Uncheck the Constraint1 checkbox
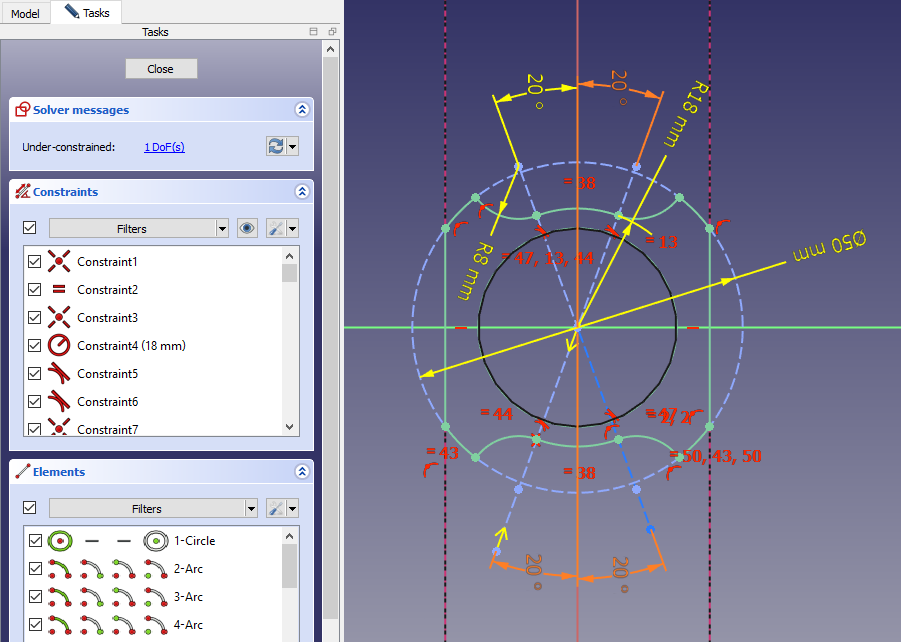This screenshot has width=901, height=642. [x=35, y=262]
